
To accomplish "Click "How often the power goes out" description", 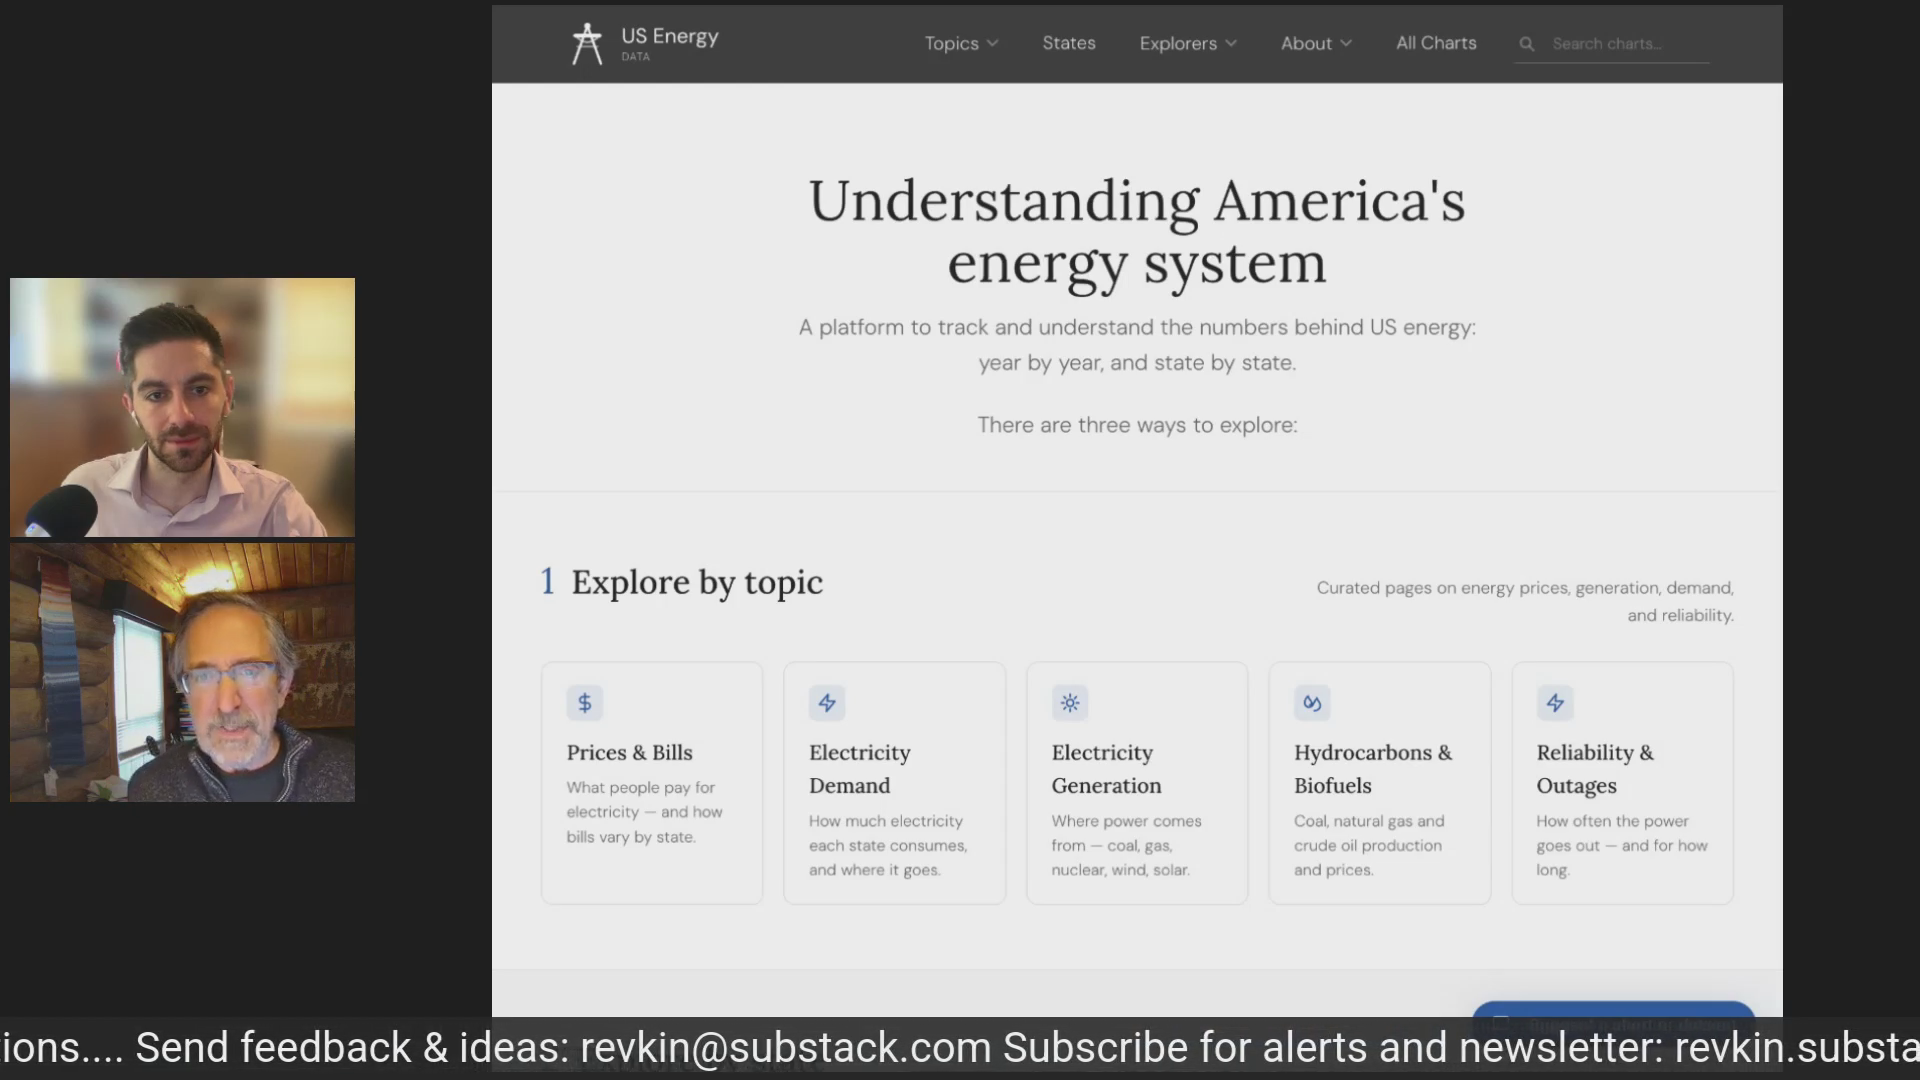I will [x=1622, y=845].
